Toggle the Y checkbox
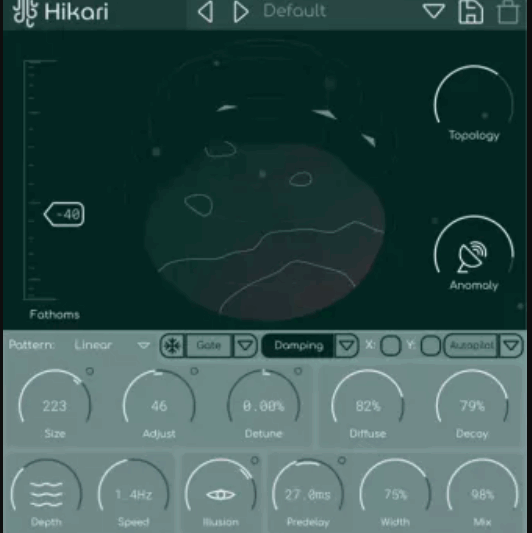This screenshot has height=533, width=532. (x=431, y=346)
